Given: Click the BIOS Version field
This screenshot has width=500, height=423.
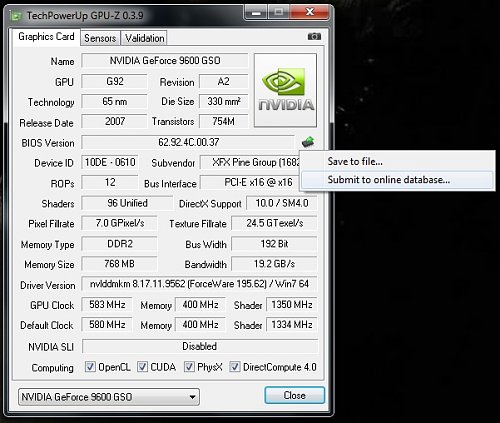Looking at the screenshot, I should (188, 142).
